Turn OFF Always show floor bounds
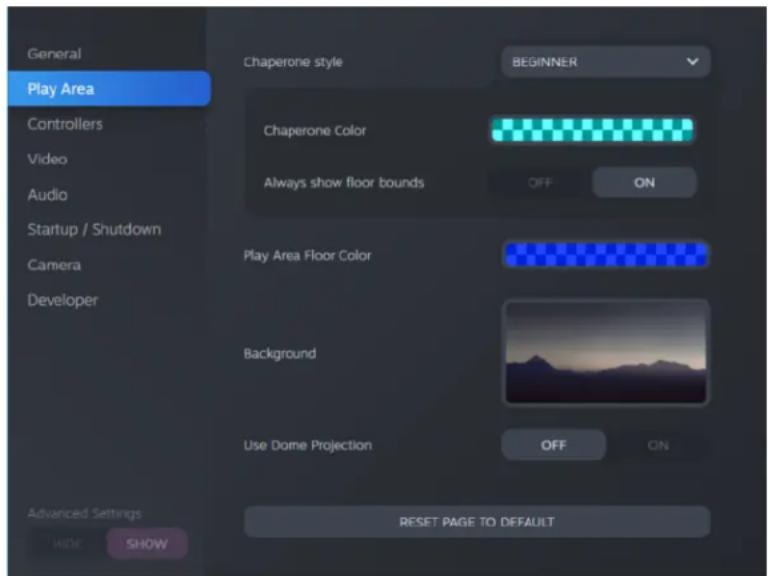Viewport: 768px width, 576px height. tap(540, 183)
